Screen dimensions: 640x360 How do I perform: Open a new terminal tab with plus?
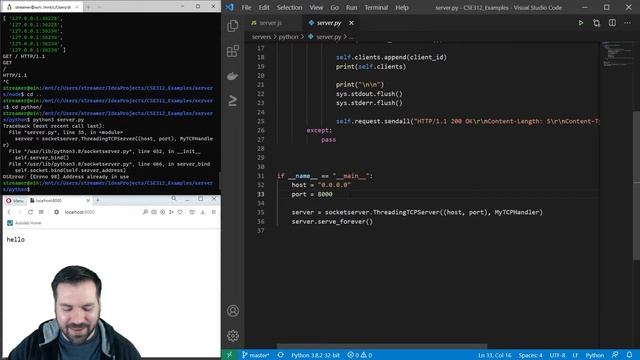click(88, 7)
